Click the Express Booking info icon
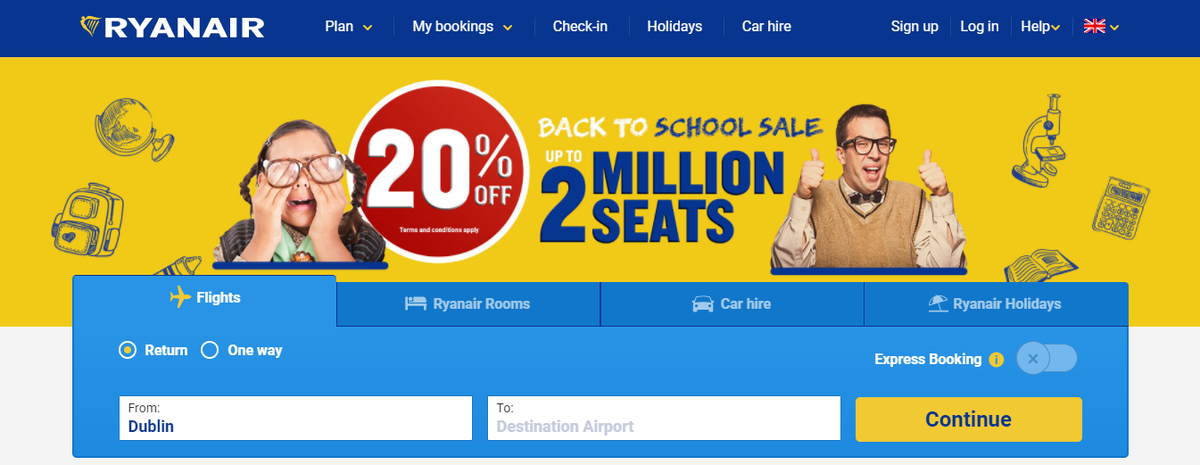The height and width of the screenshot is (465, 1200). click(x=996, y=359)
